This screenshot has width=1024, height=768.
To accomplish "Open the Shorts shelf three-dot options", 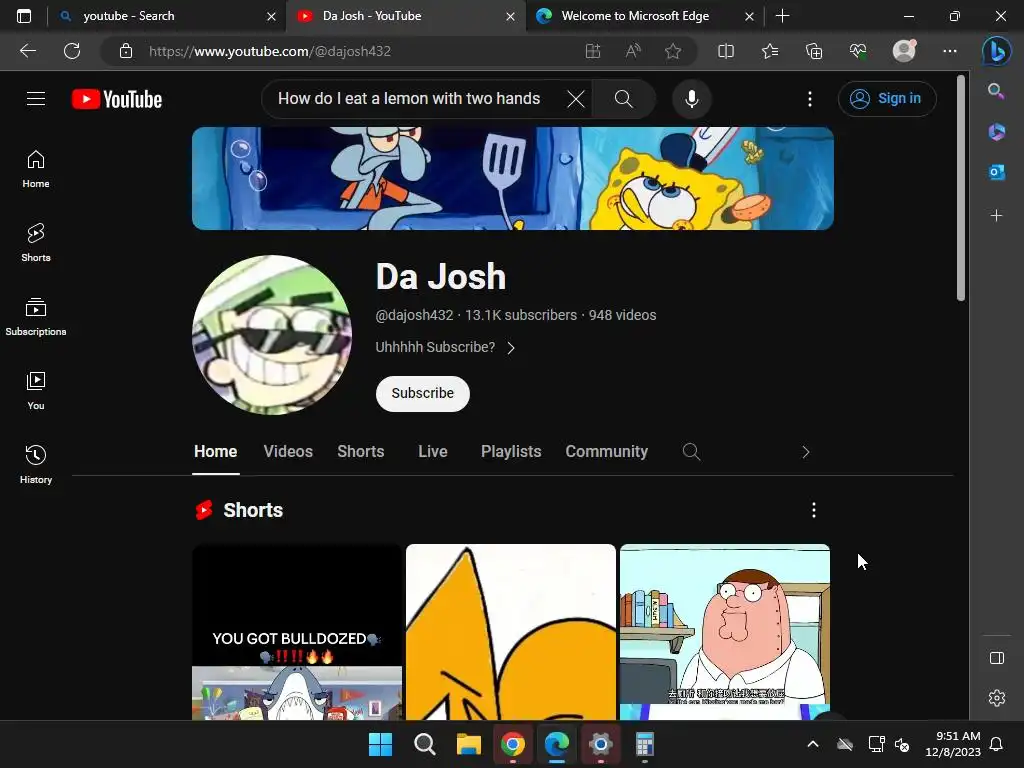I will pos(814,510).
